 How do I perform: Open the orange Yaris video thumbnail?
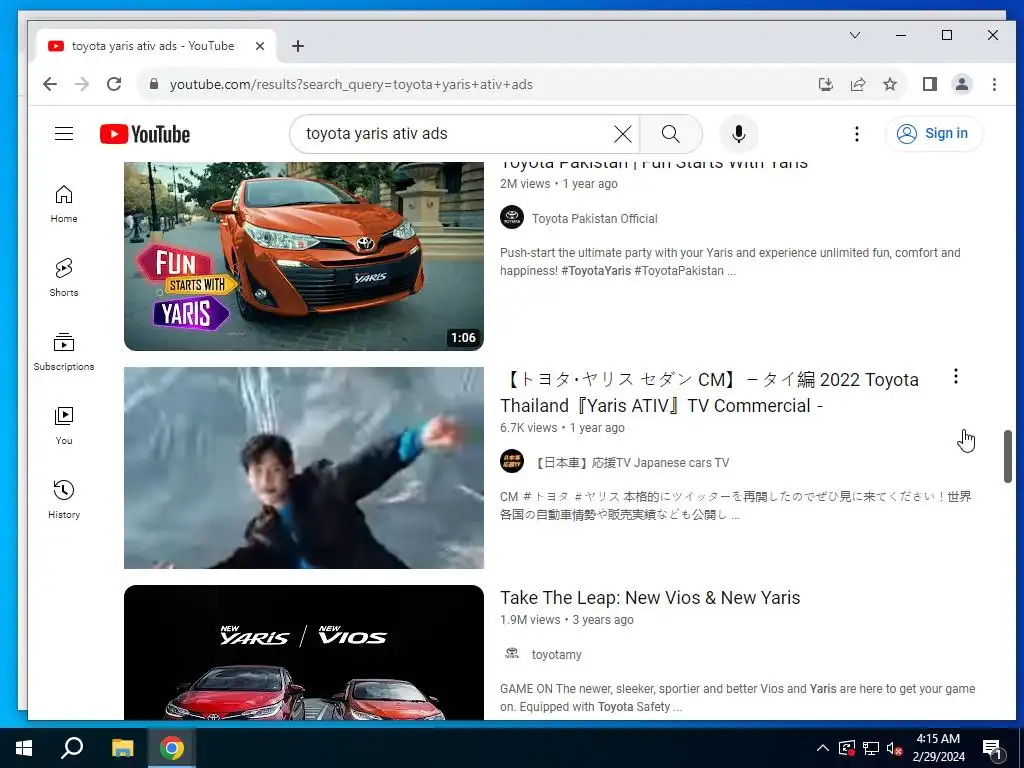304,256
